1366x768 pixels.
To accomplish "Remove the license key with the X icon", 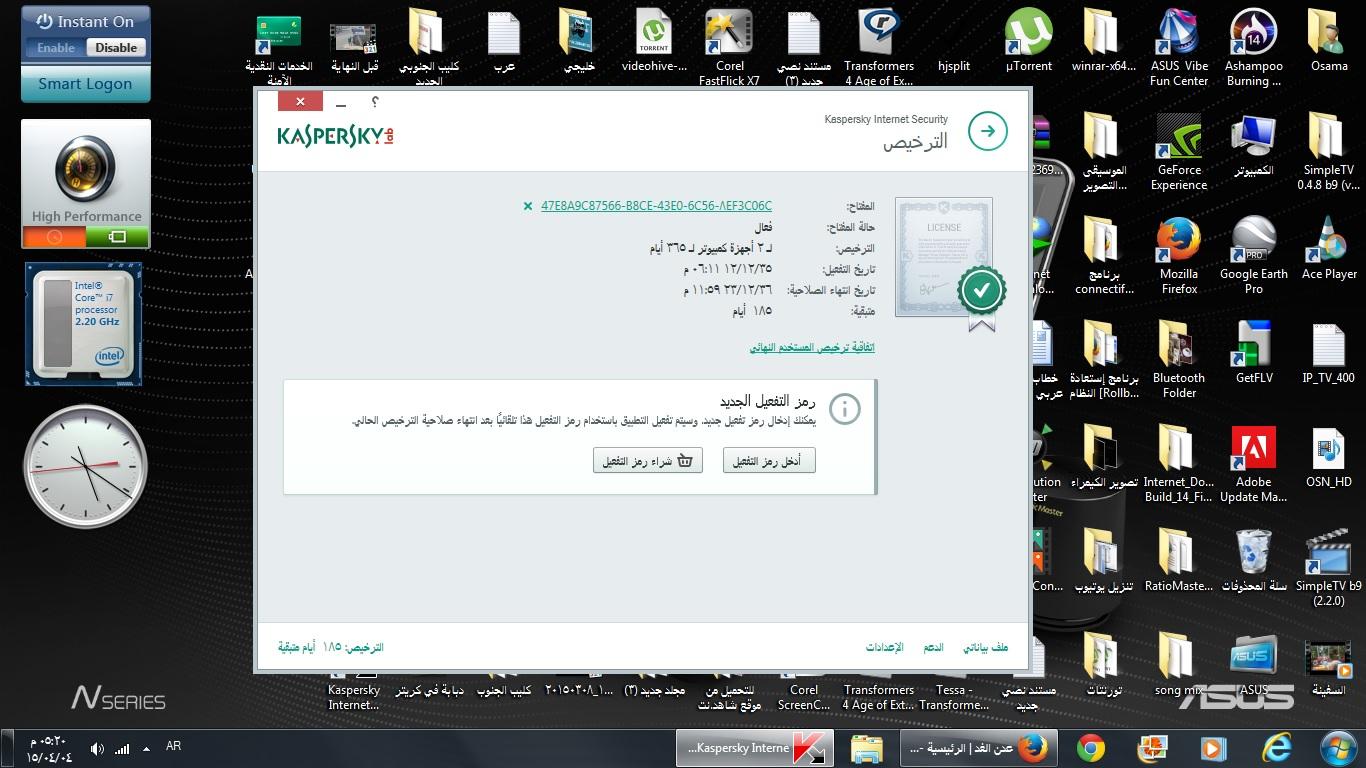I will click(x=528, y=206).
